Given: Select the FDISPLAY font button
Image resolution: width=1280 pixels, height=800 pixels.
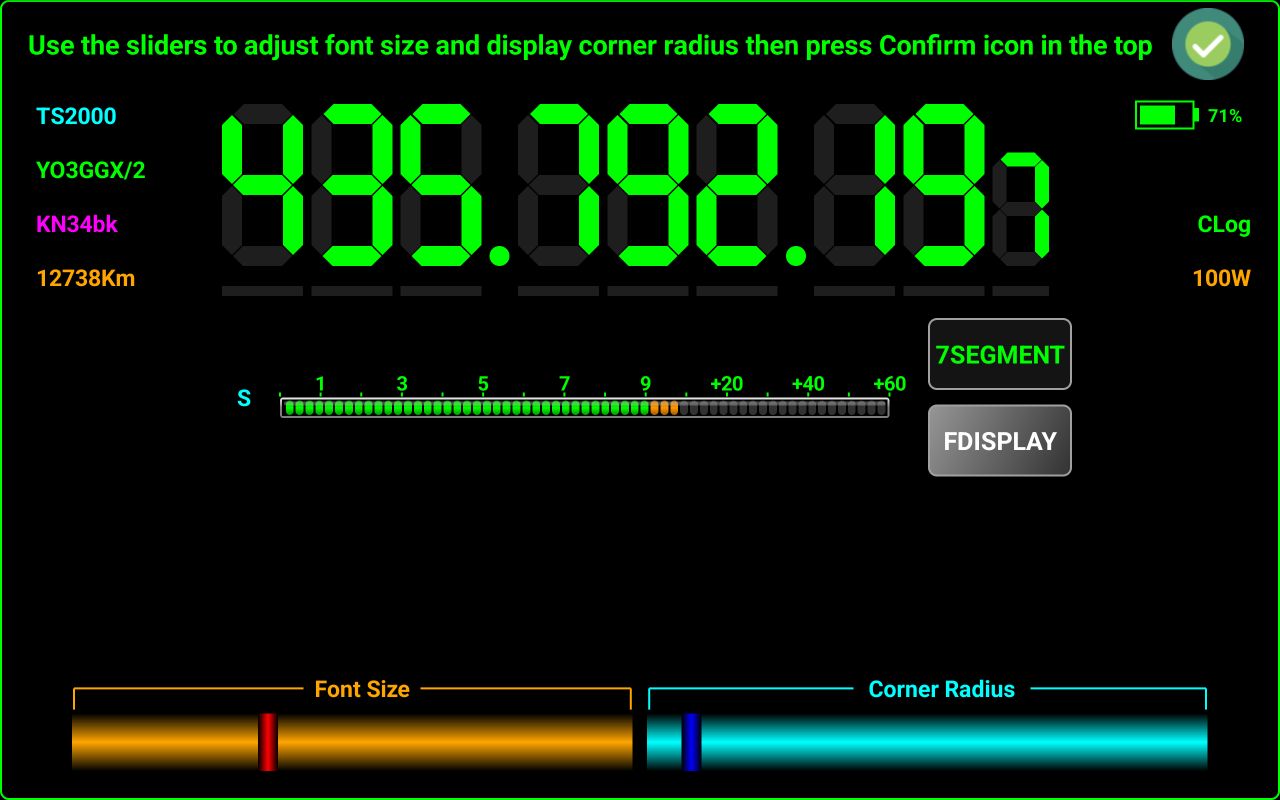Looking at the screenshot, I should [x=999, y=440].
